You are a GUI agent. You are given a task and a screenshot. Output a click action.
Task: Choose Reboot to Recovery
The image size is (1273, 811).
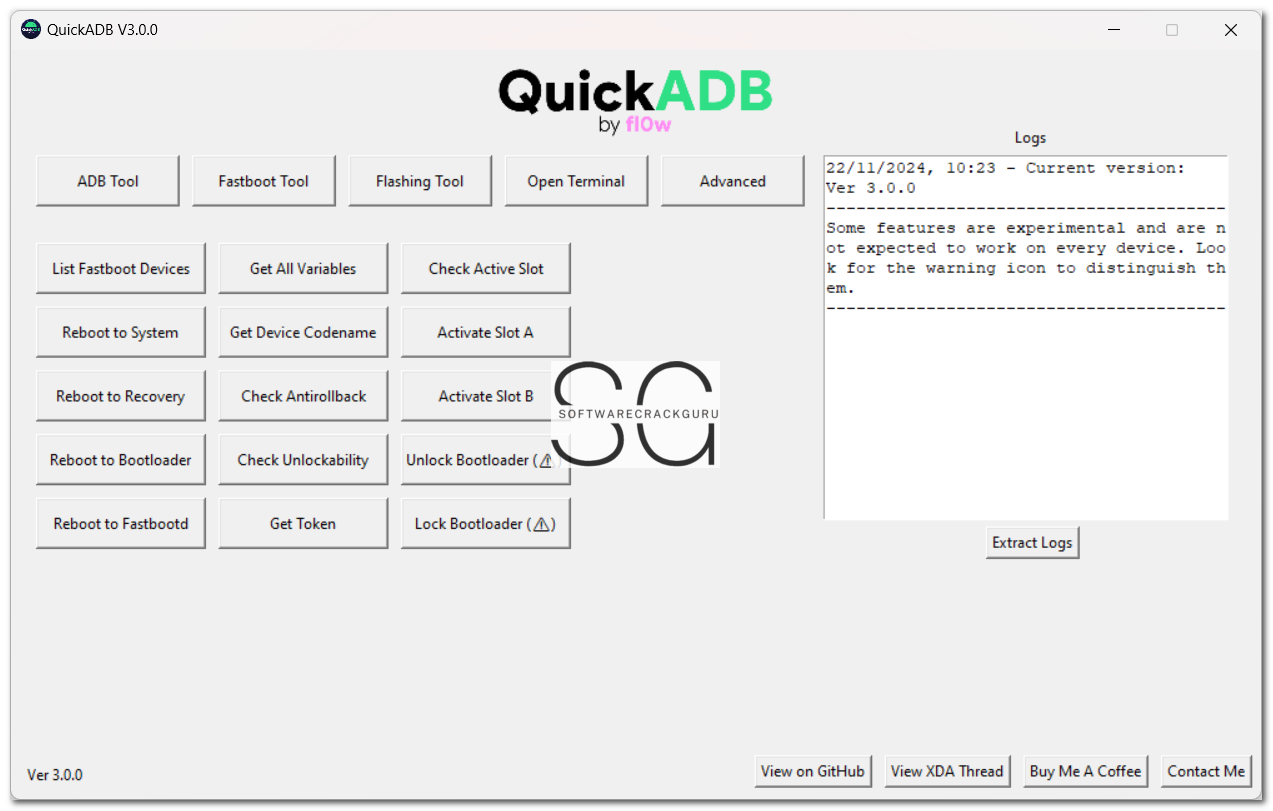tap(121, 396)
